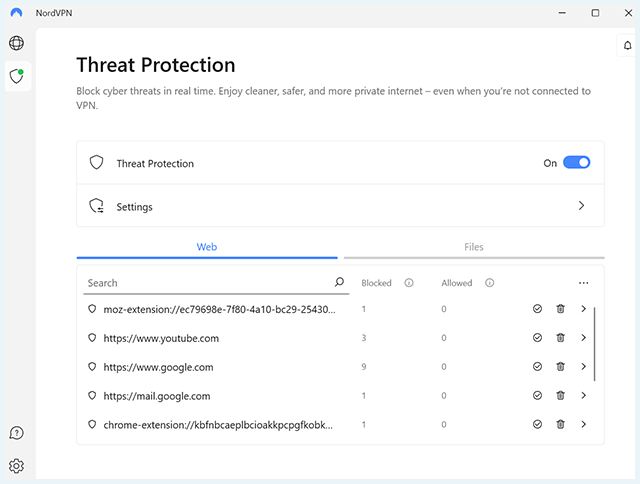Open the Settings row

[340, 206]
